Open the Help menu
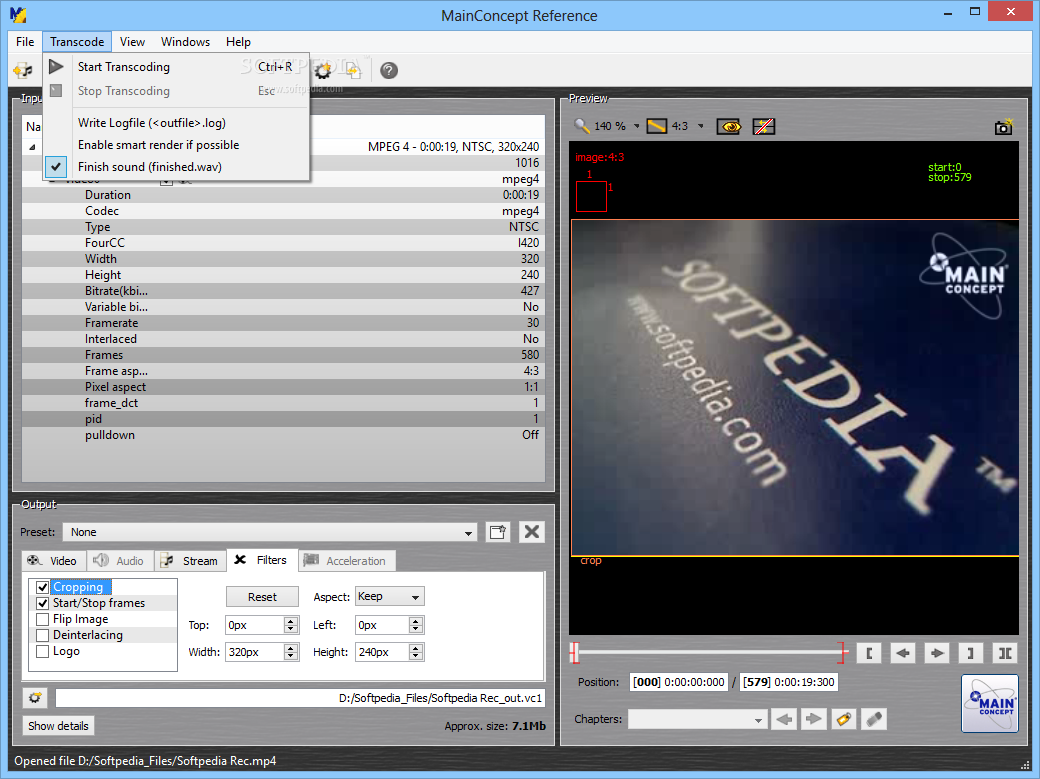1040x779 pixels. tap(238, 42)
